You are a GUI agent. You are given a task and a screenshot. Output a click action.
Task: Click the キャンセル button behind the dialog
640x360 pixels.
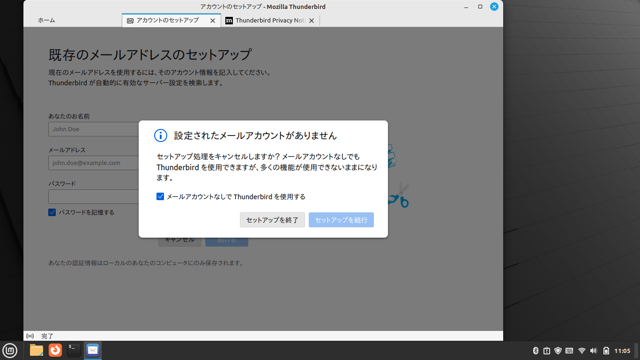click(180, 241)
